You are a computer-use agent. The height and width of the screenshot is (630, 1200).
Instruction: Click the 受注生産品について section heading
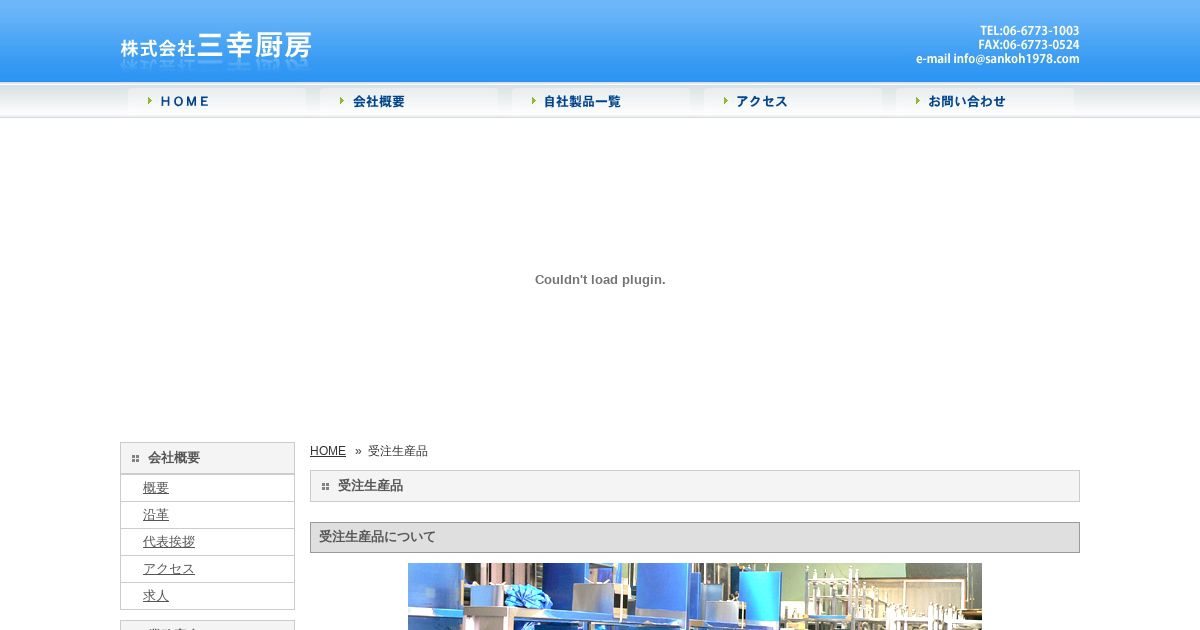pos(695,537)
